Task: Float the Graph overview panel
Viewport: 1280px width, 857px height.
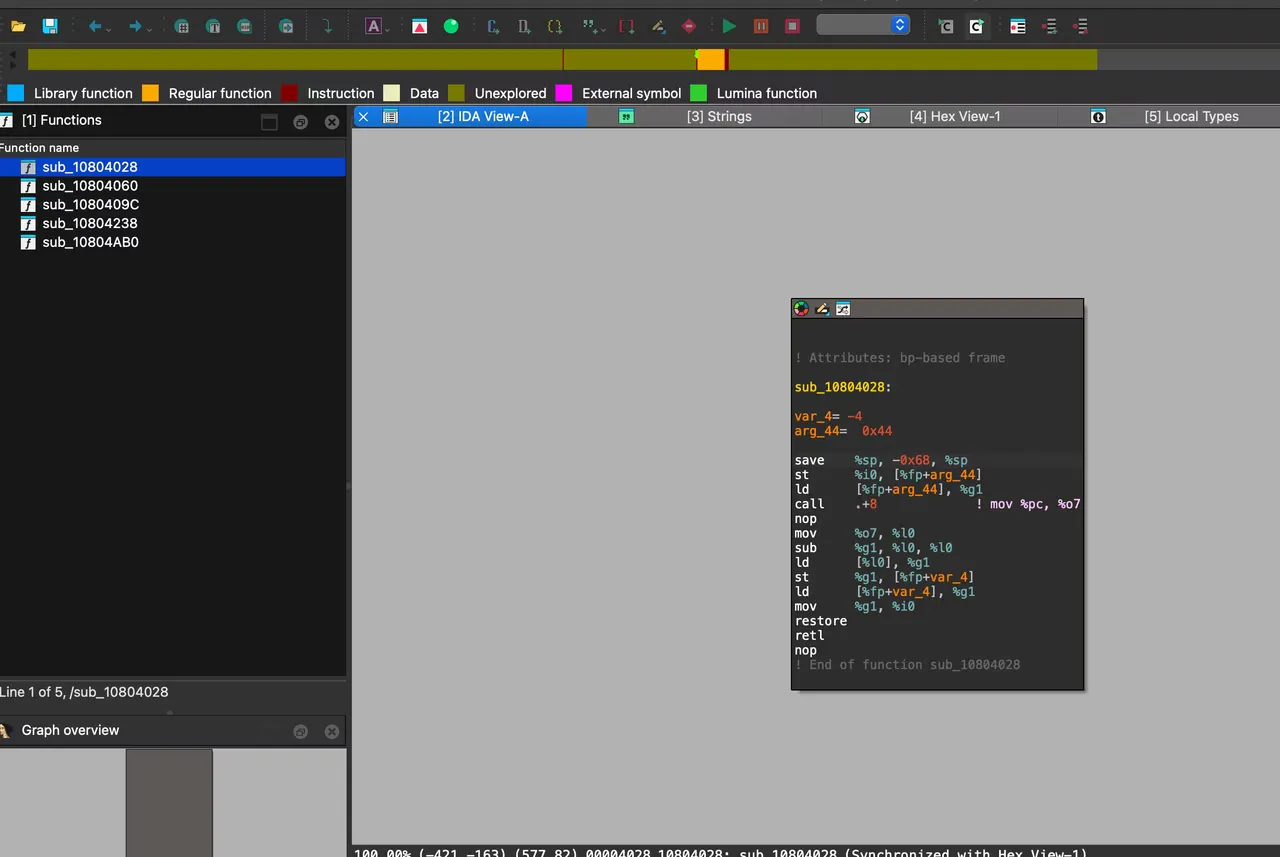Action: pyautogui.click(x=300, y=732)
